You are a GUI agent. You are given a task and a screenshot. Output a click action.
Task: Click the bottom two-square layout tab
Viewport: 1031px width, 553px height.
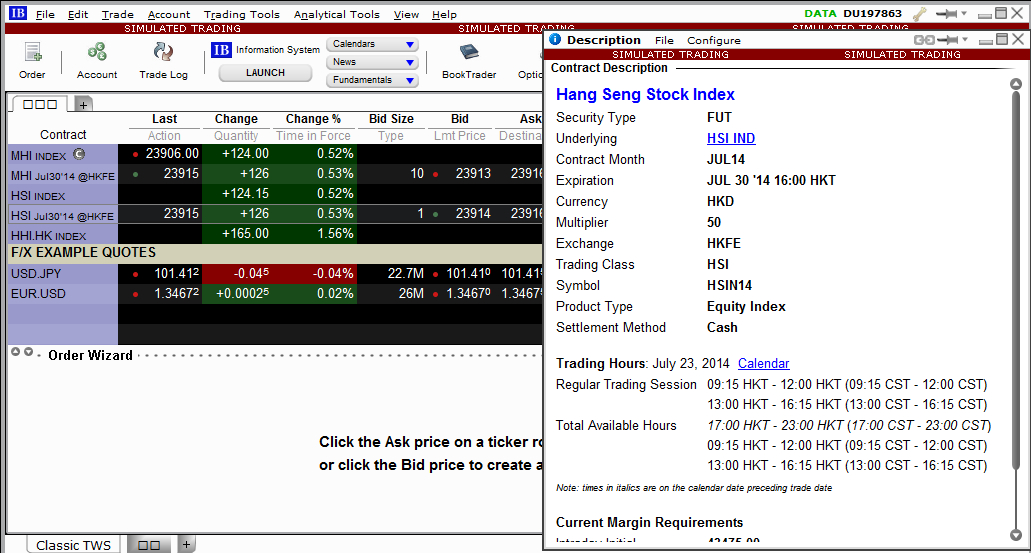[149, 544]
